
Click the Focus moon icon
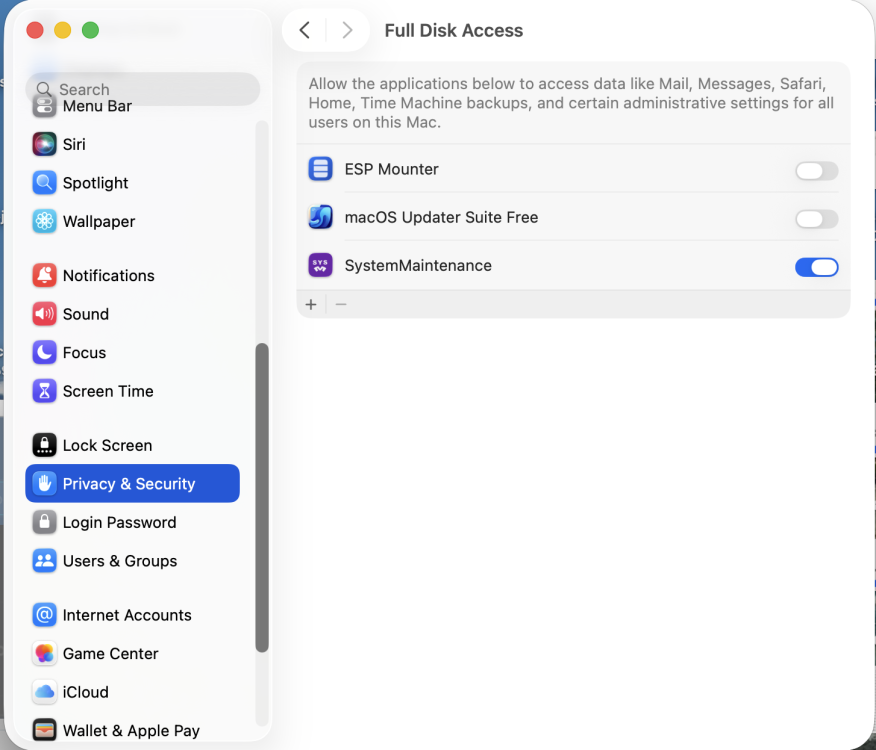pyautogui.click(x=44, y=353)
